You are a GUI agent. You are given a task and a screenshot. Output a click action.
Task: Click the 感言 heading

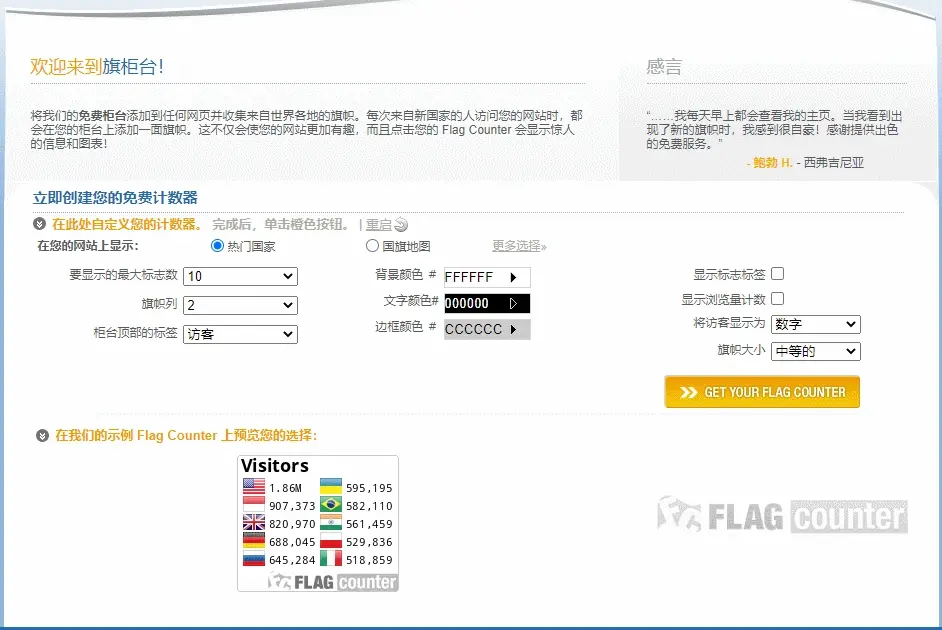664,66
